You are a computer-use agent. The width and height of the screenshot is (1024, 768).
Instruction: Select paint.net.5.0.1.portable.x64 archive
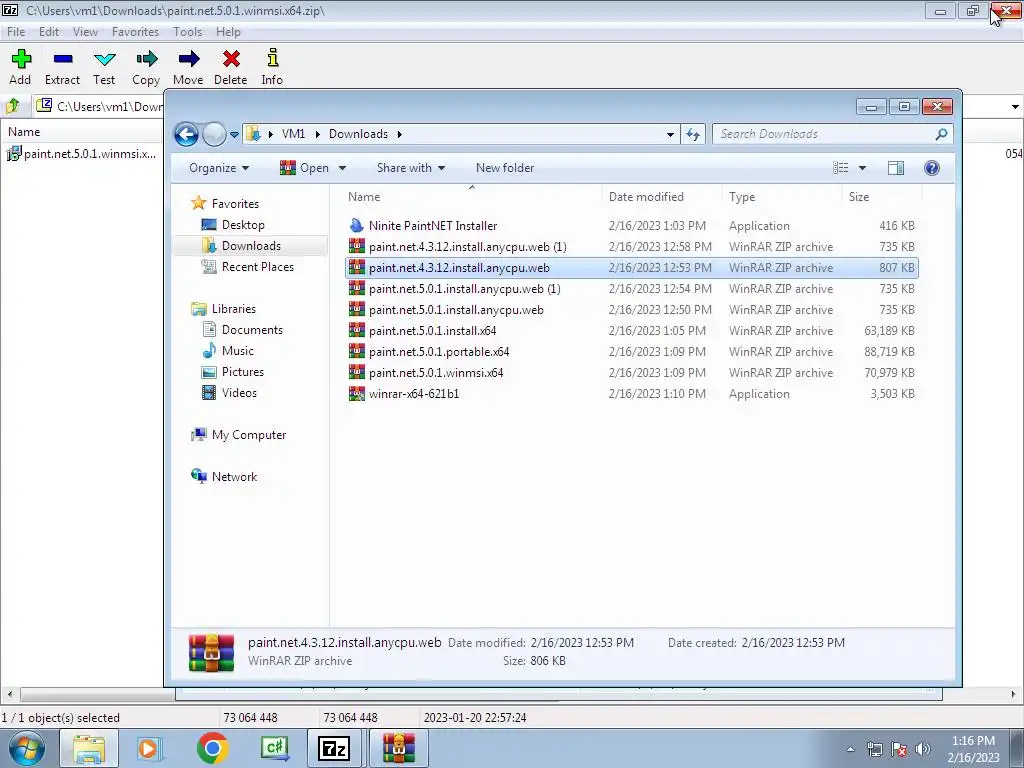[x=631, y=351]
